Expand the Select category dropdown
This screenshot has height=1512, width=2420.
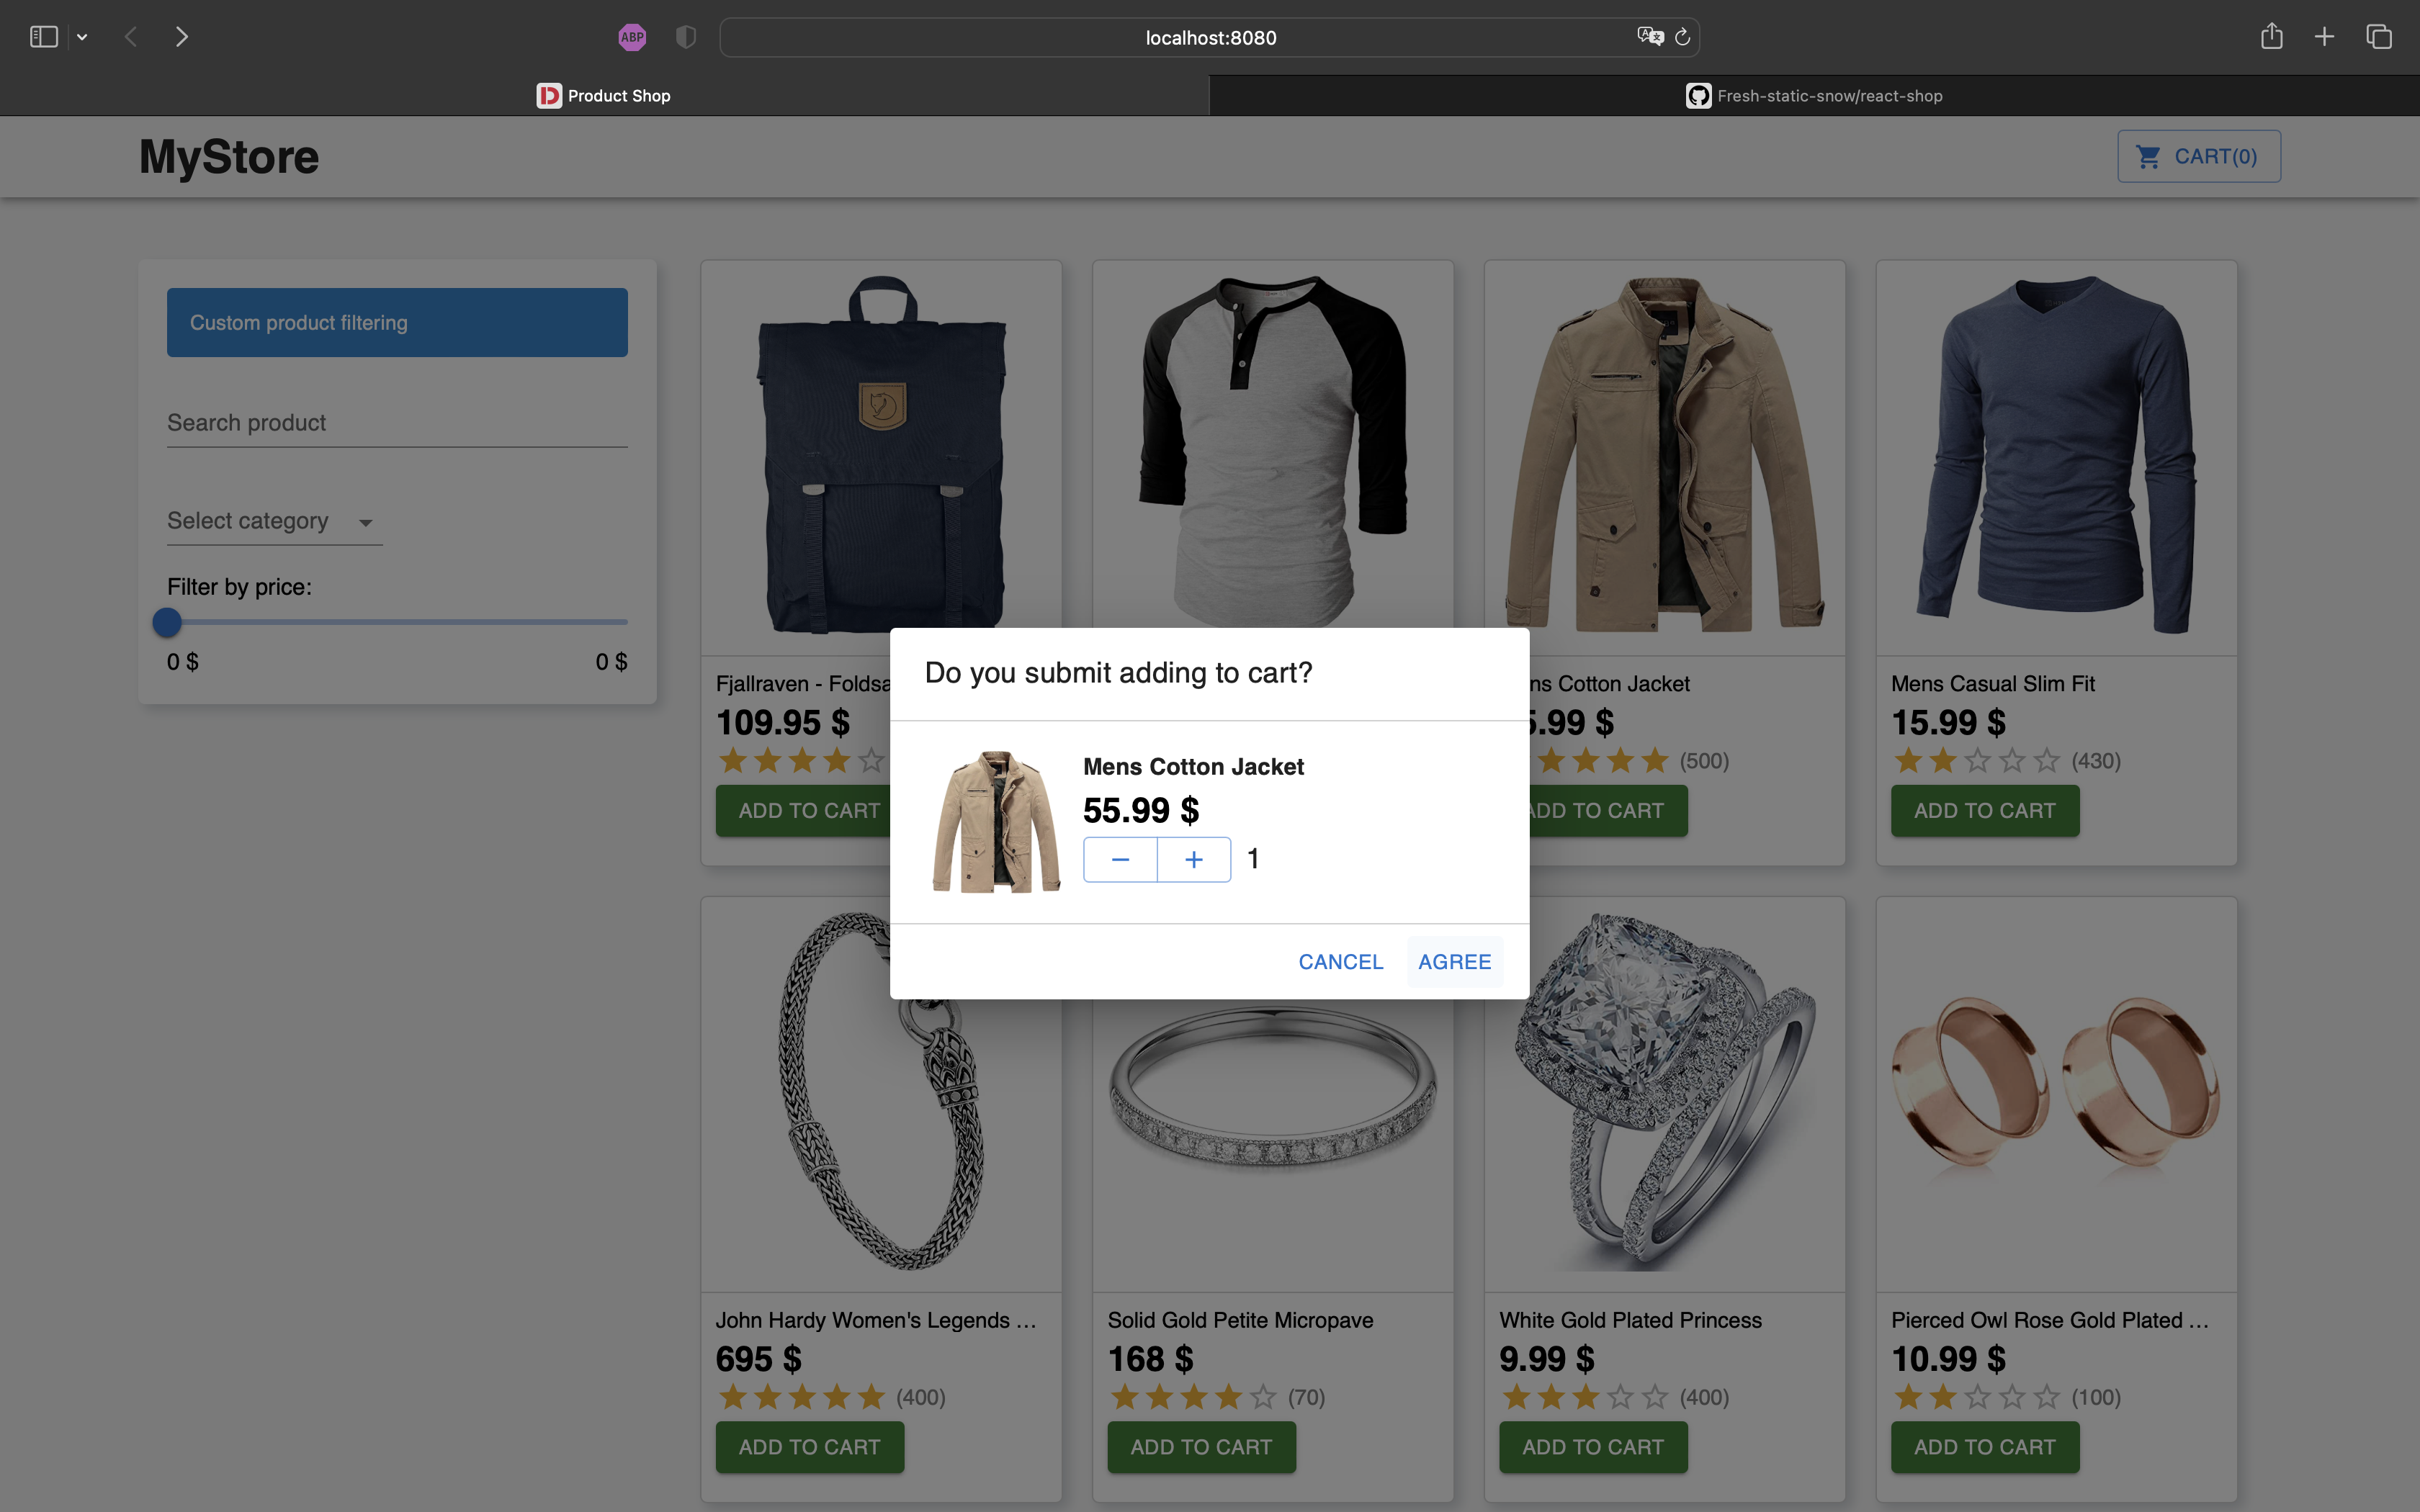274,521
